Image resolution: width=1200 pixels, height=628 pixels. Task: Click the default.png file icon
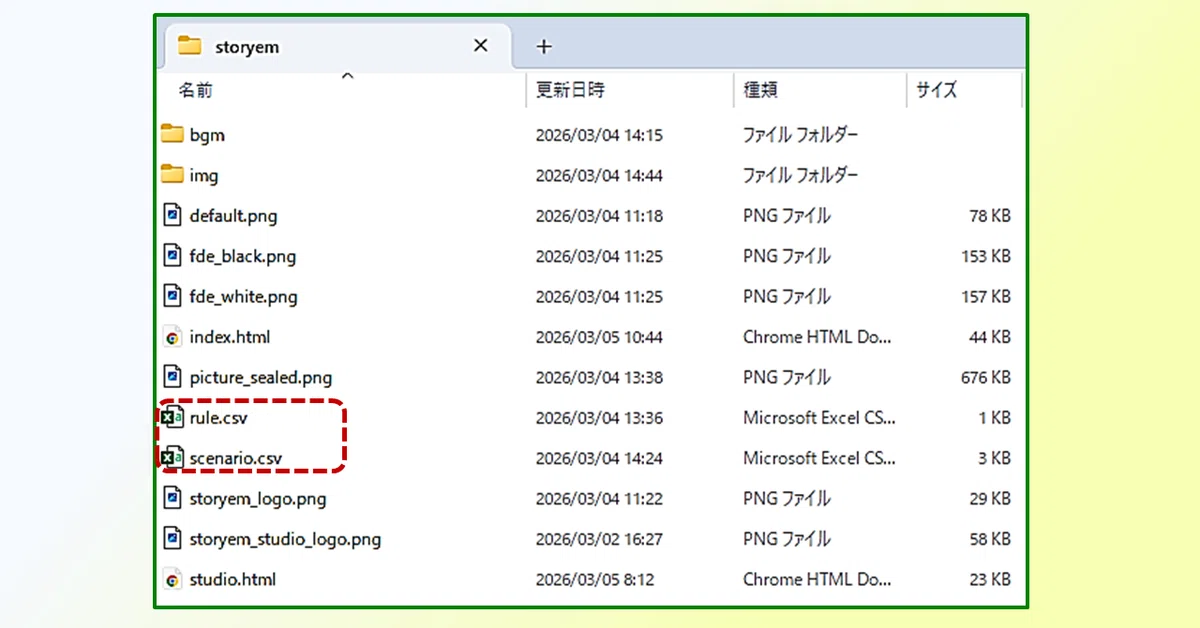pyautogui.click(x=172, y=215)
